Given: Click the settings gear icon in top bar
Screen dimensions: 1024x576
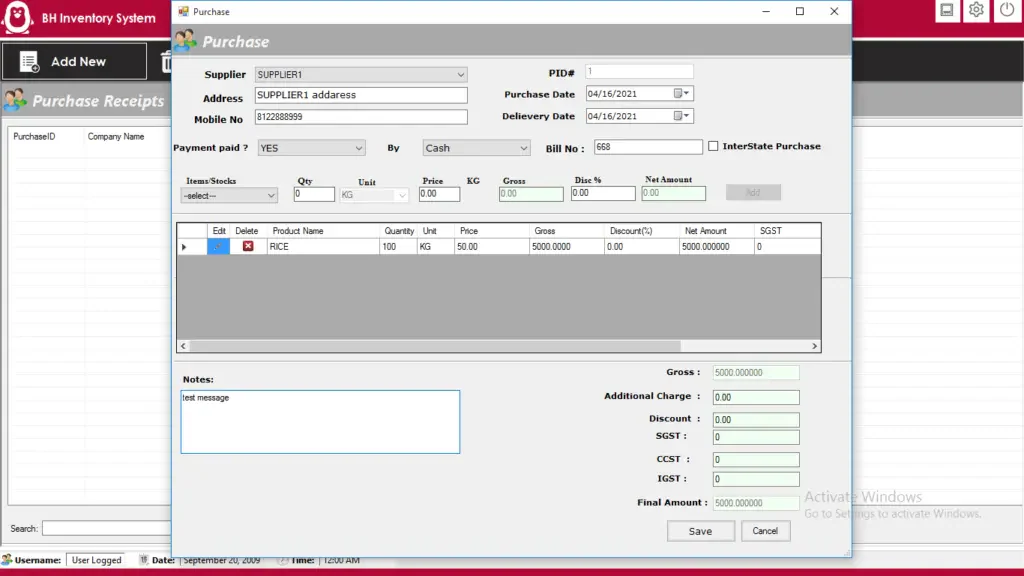Looking at the screenshot, I should click(x=976, y=10).
